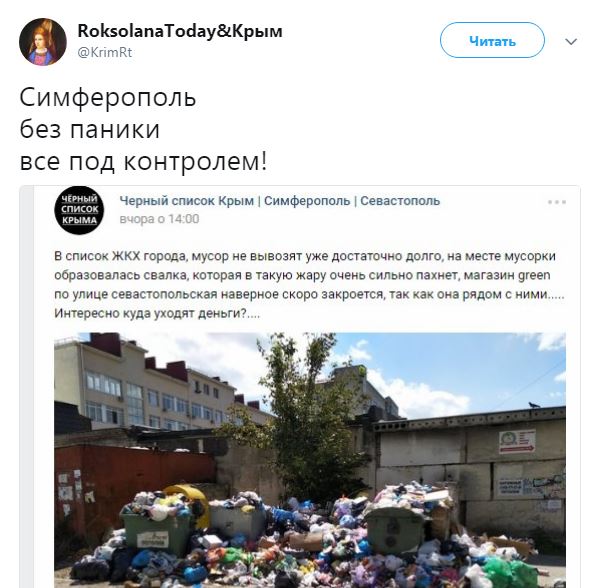Image resolution: width=593 pixels, height=588 pixels.
Task: Click the post line Интересно куда уходят деньги
Action: [157, 313]
